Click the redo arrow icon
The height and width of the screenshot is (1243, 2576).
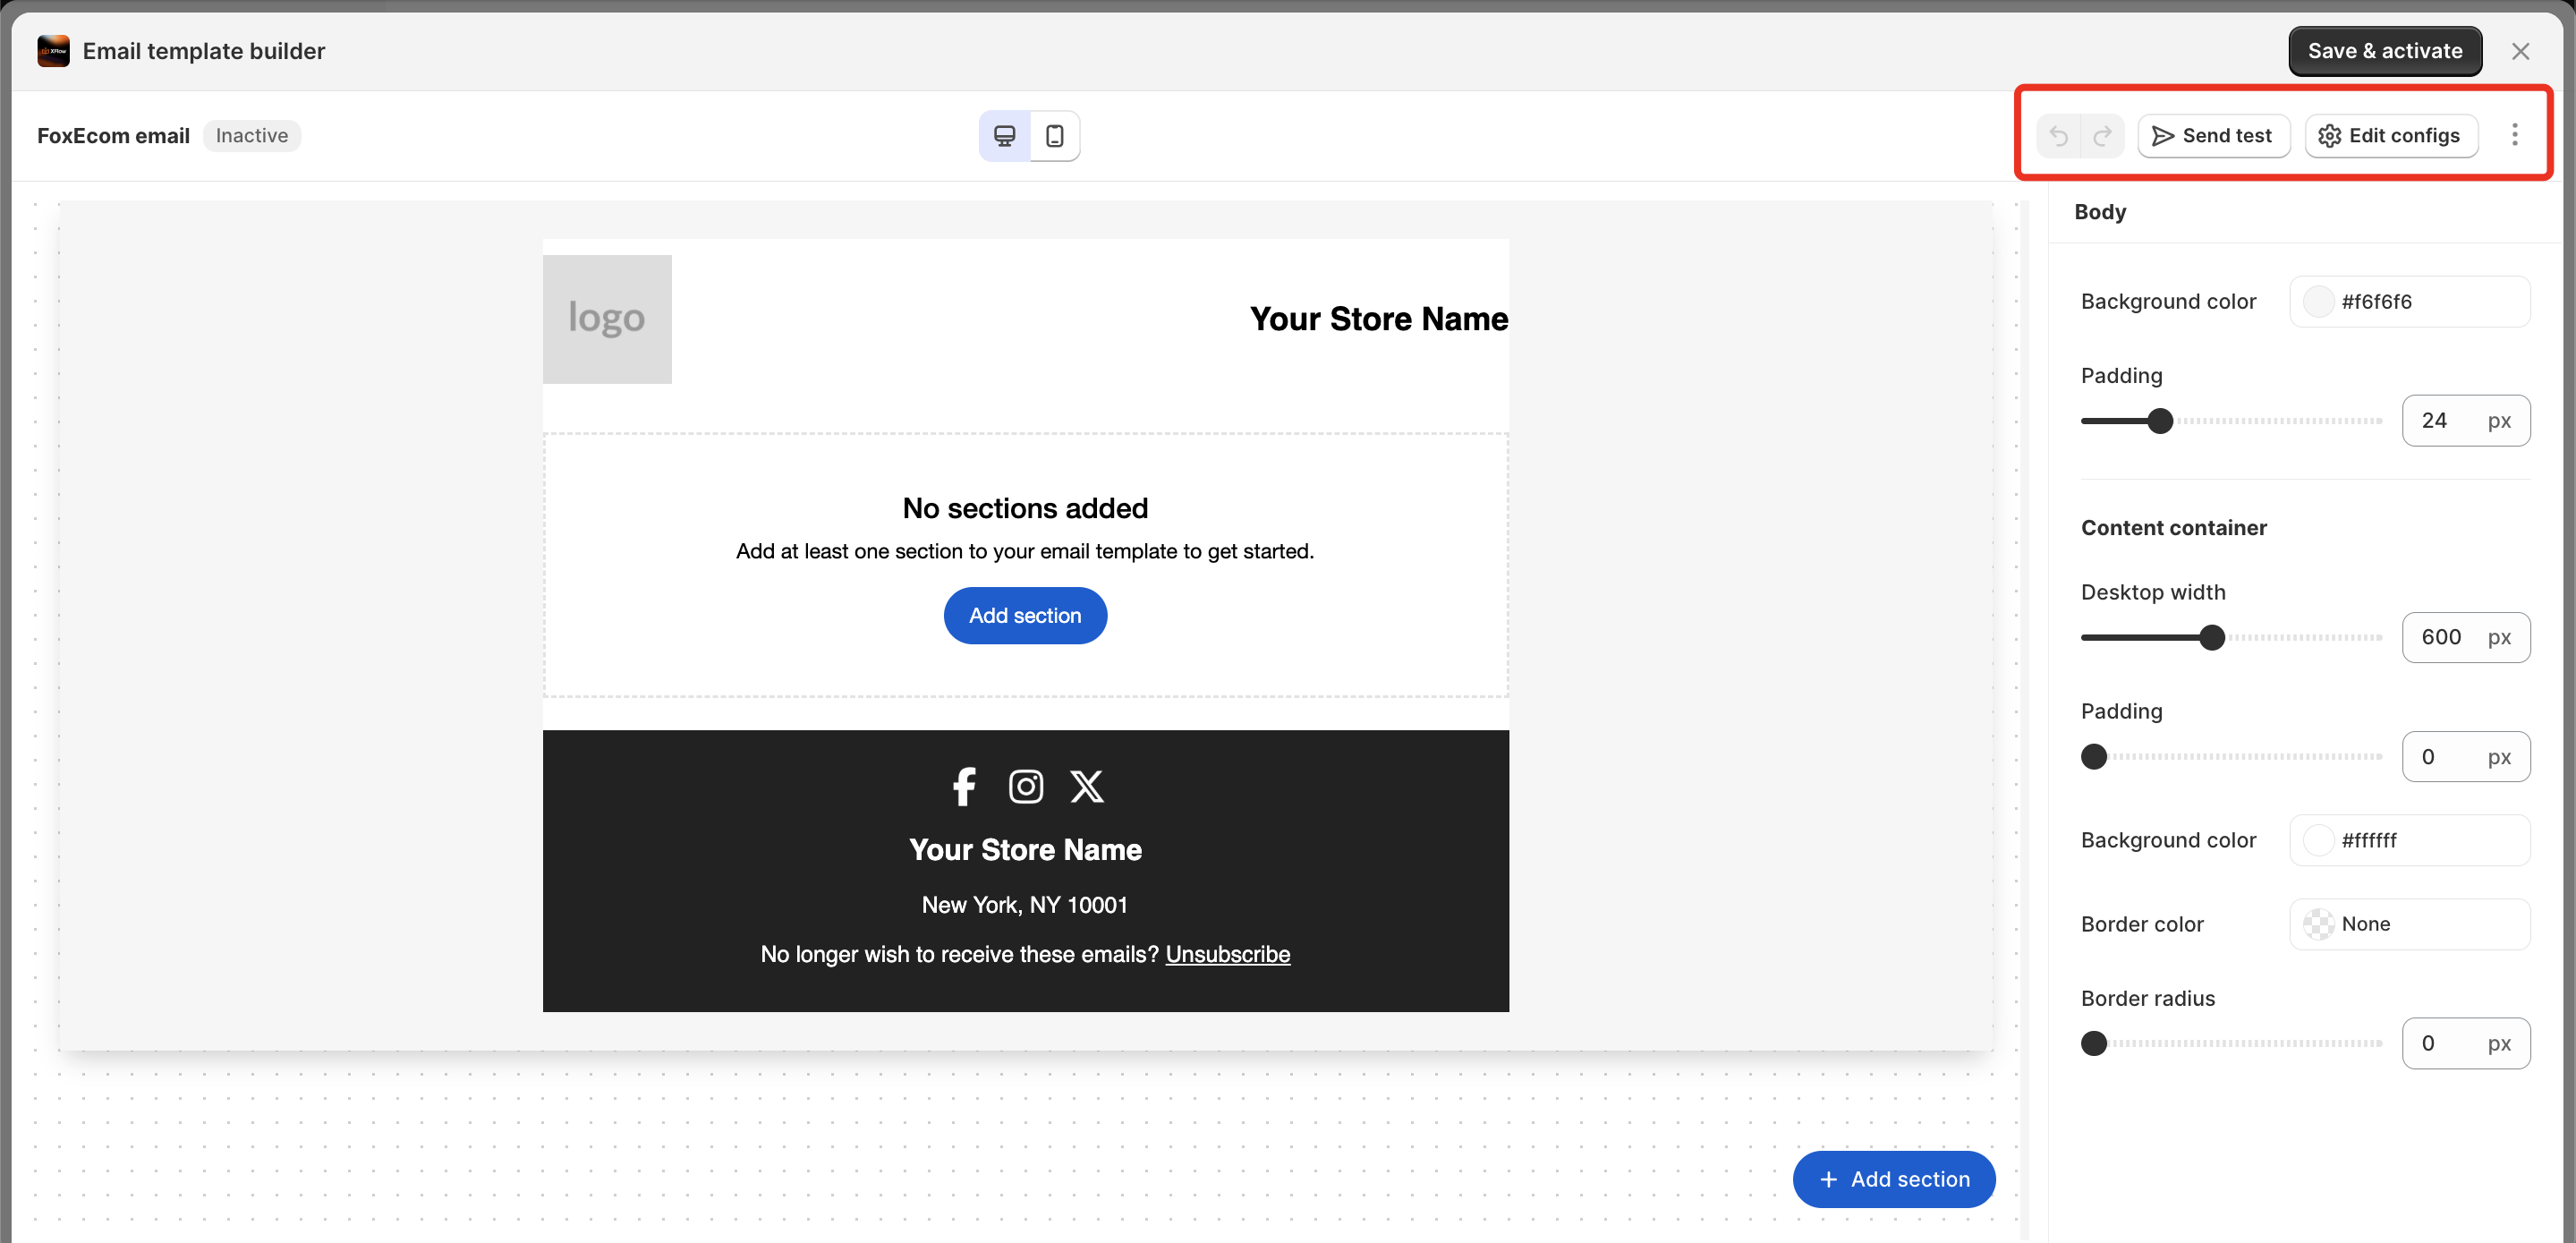pyautogui.click(x=2102, y=135)
